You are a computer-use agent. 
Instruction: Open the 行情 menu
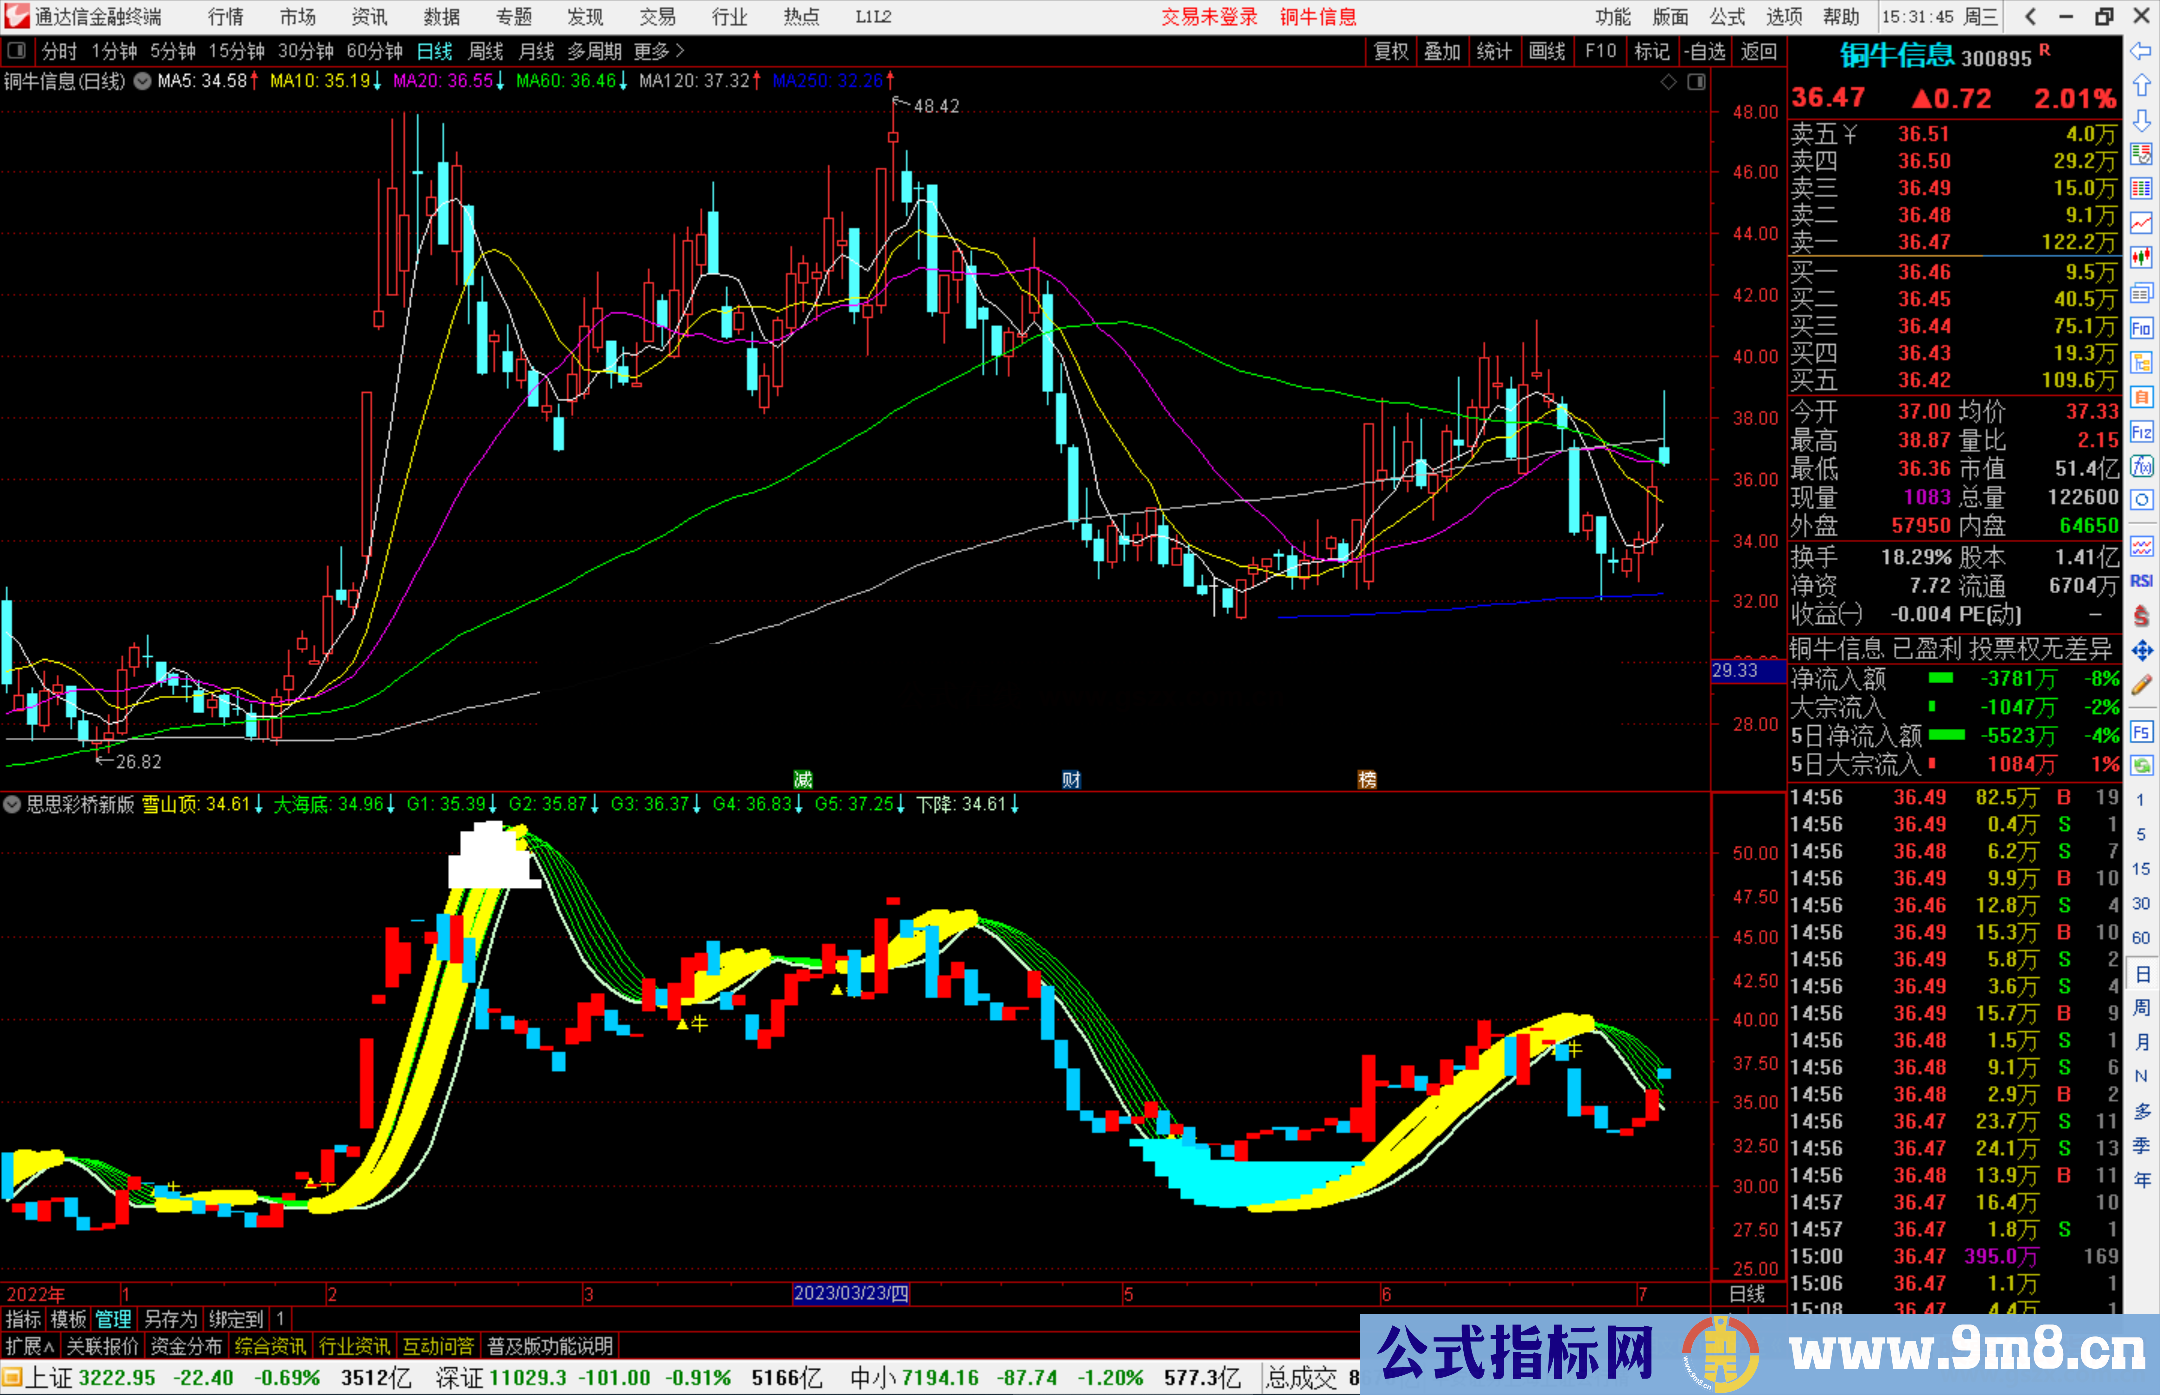point(226,17)
